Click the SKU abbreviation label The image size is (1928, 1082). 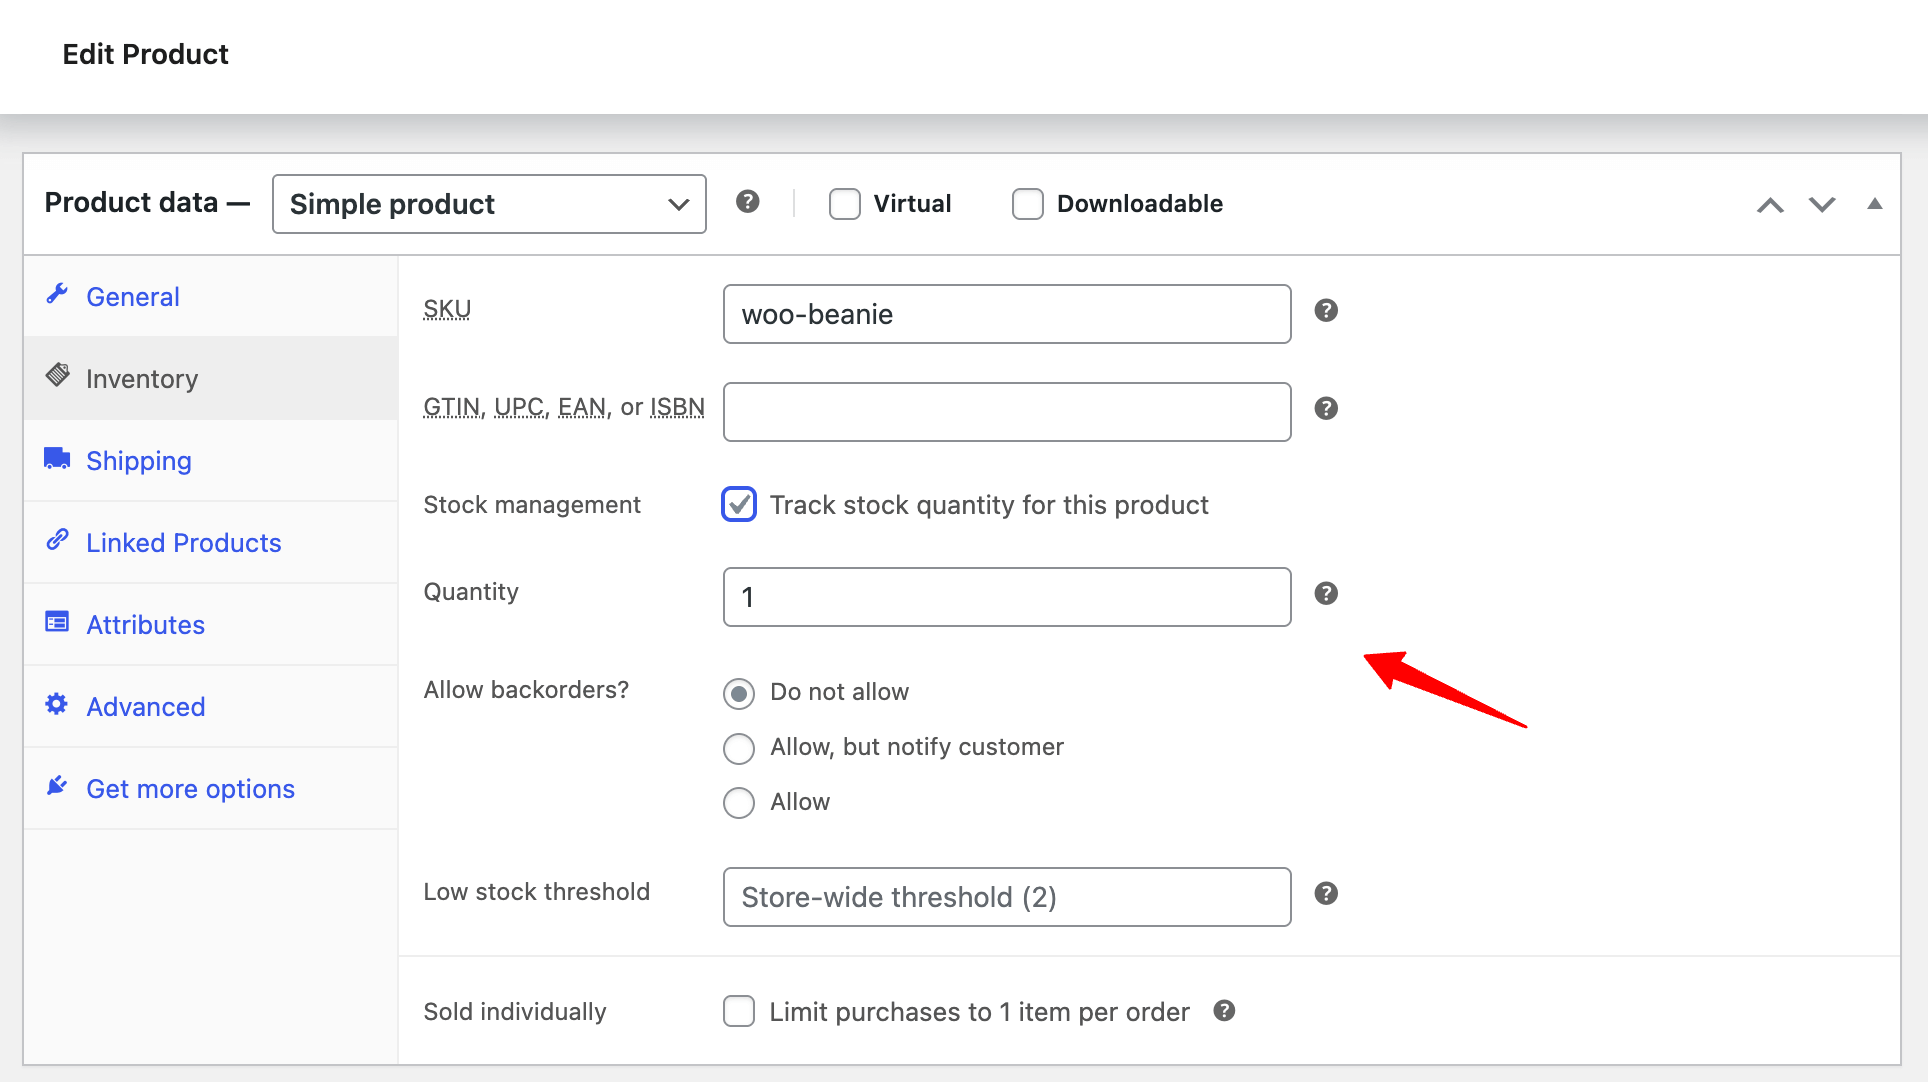[447, 309]
